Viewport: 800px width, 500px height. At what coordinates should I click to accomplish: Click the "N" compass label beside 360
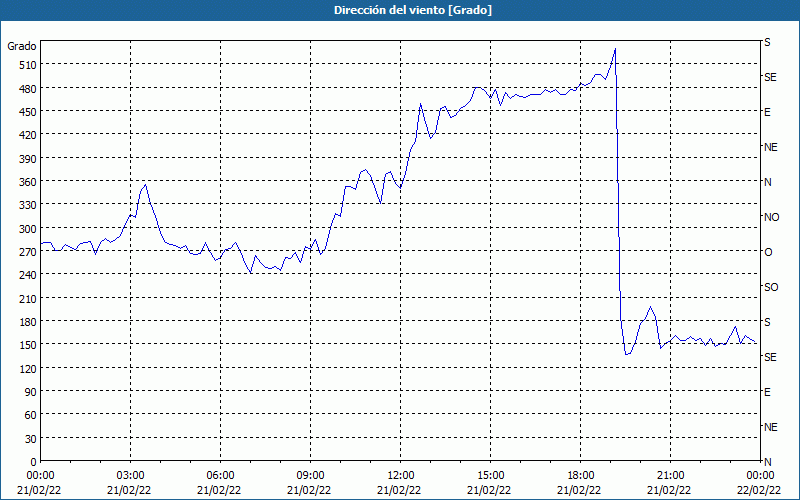[x=767, y=182]
